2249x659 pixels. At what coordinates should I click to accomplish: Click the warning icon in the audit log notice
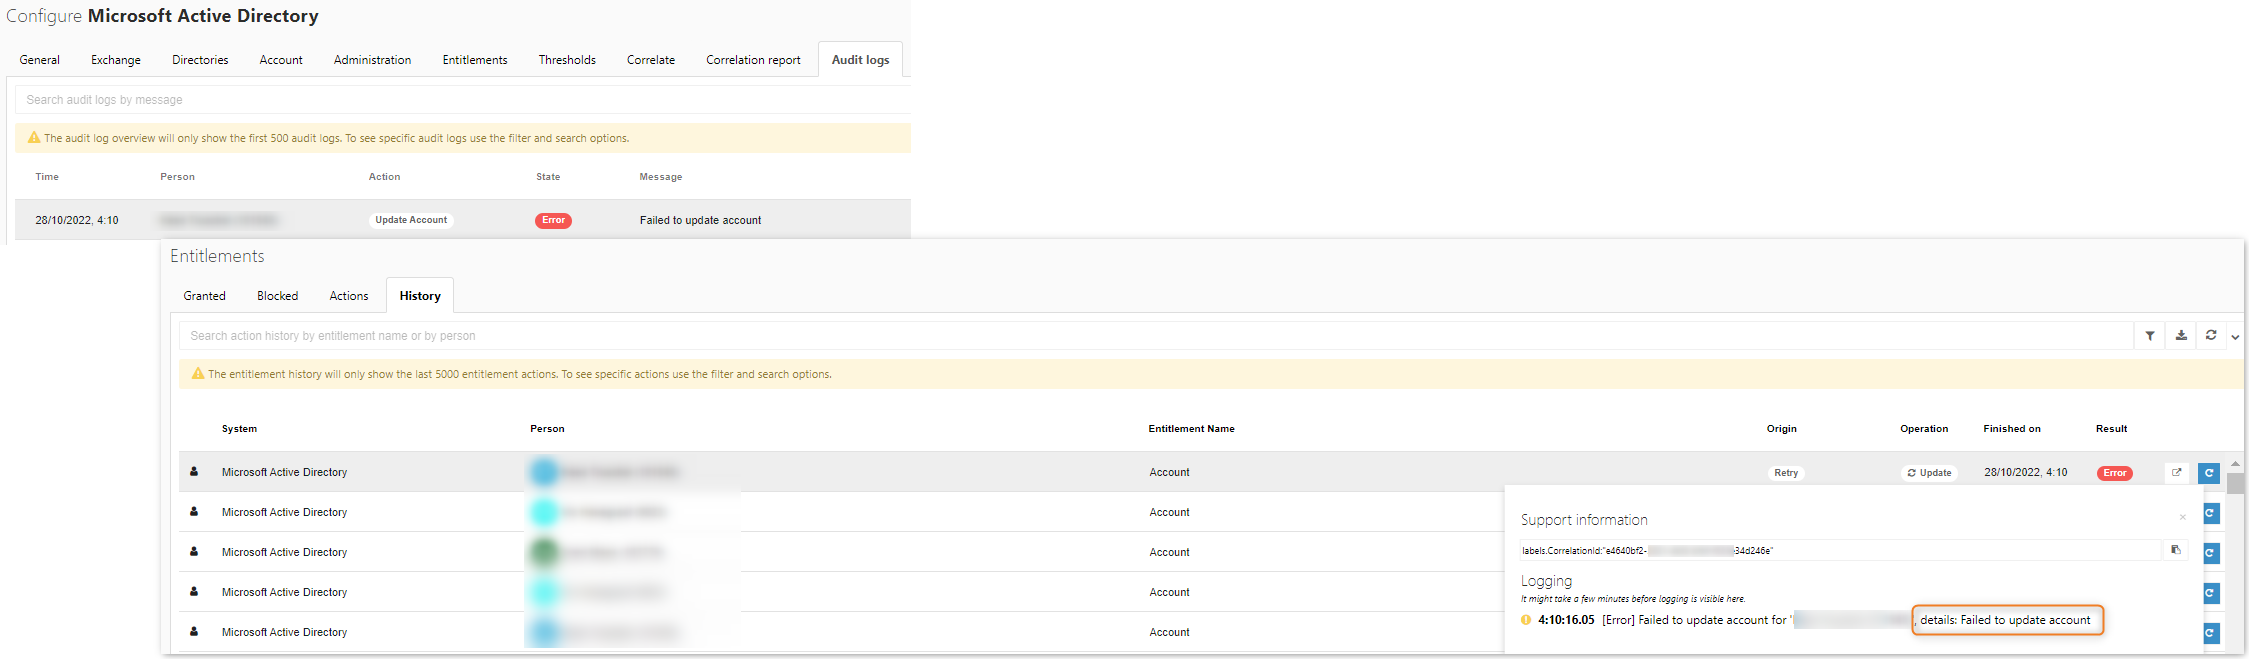(x=34, y=138)
